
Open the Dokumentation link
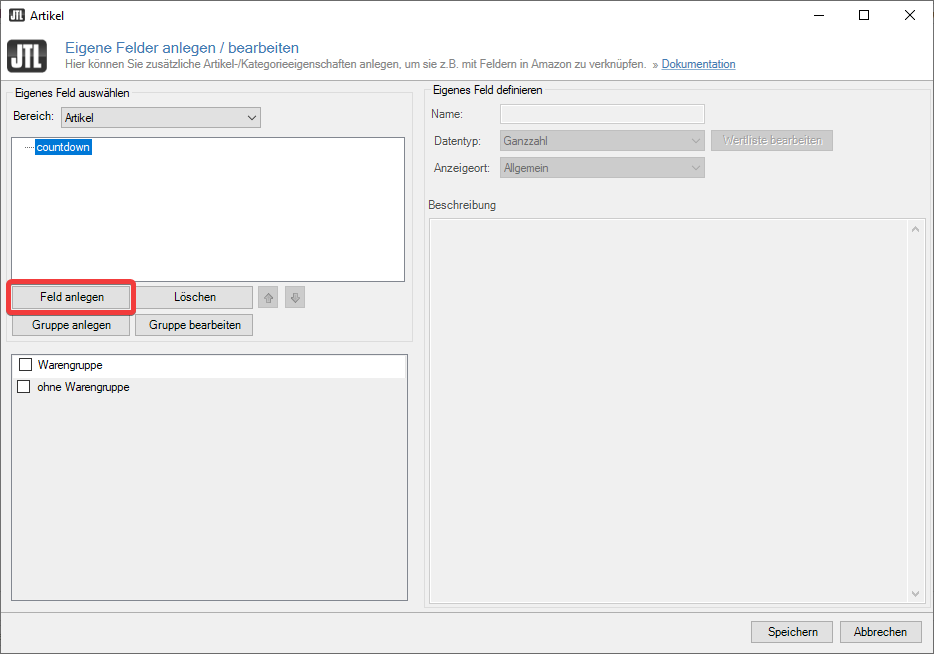(x=698, y=64)
